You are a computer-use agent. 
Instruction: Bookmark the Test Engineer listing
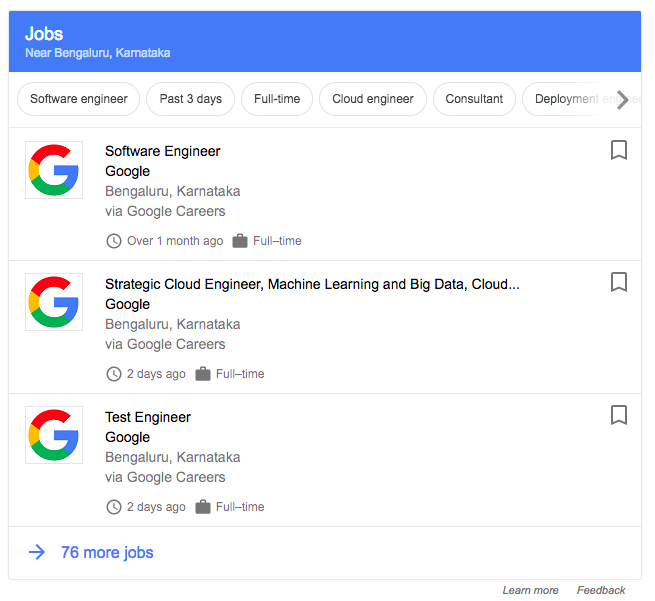pyautogui.click(x=619, y=415)
